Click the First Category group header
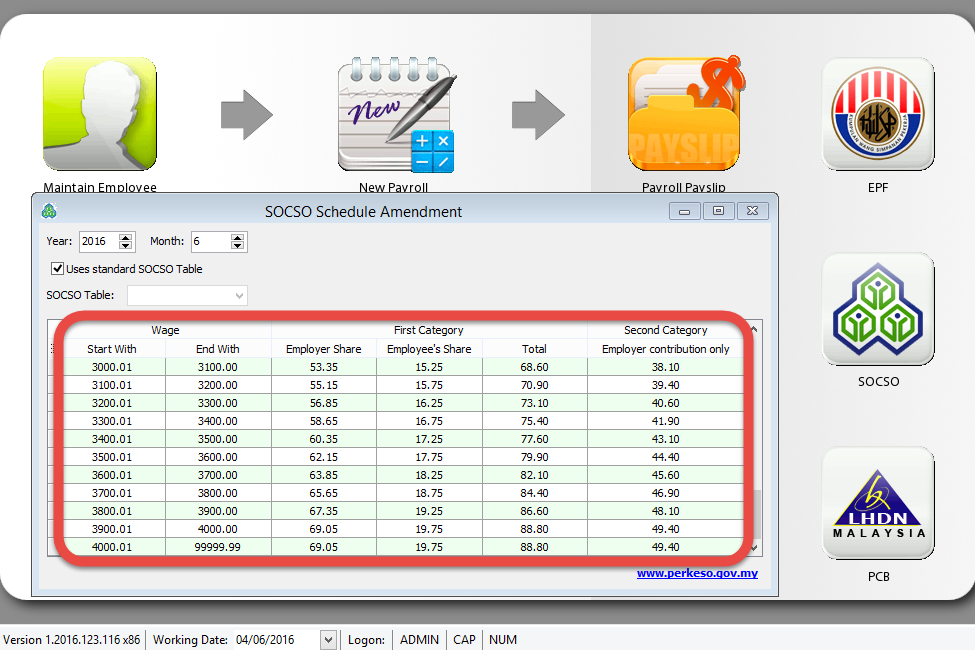Viewport: 975px width, 650px height. 428,330
